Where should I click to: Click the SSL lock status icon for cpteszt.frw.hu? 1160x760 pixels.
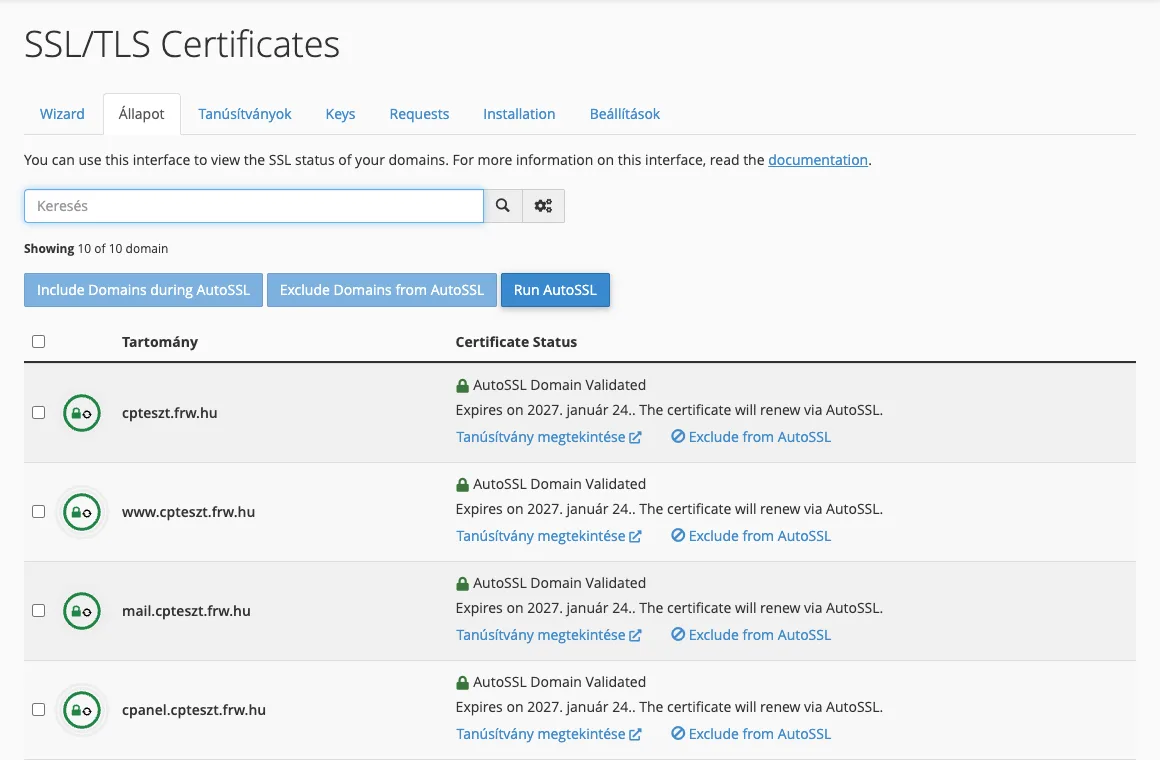(x=81, y=413)
